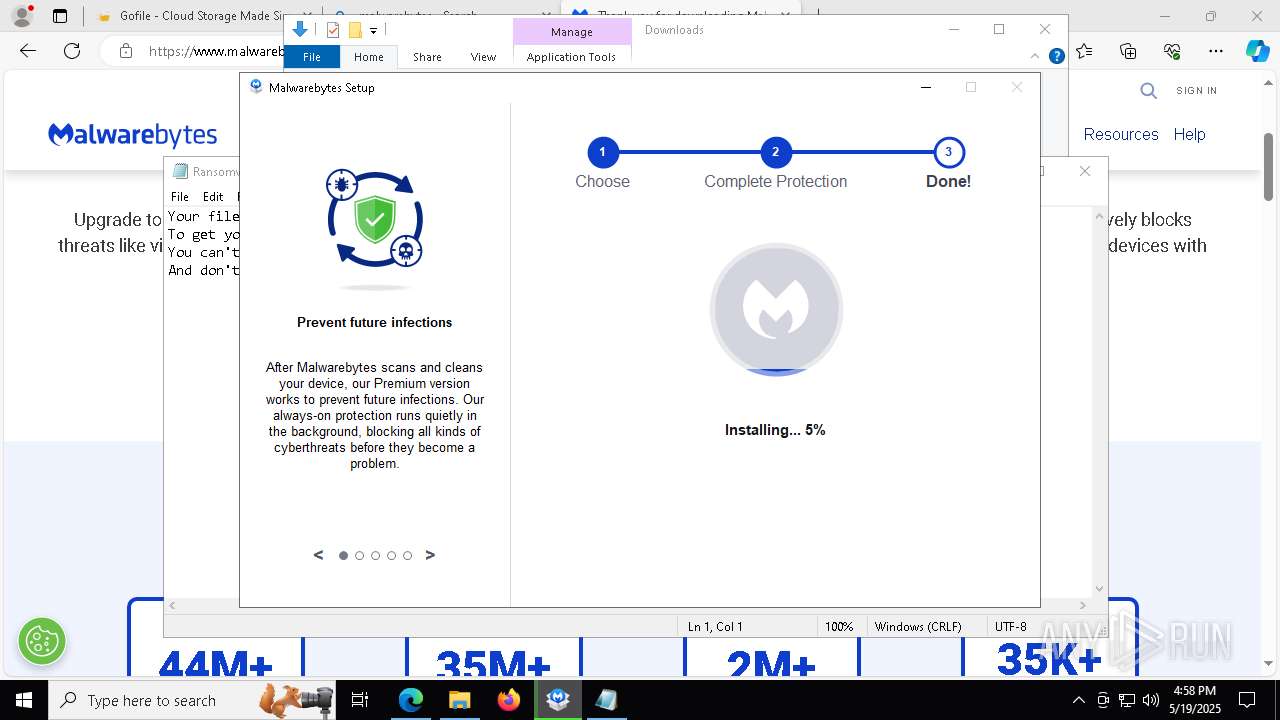Open Browser essentials heart icon
Image resolution: width=1280 pixels, height=720 pixels.
[1172, 51]
